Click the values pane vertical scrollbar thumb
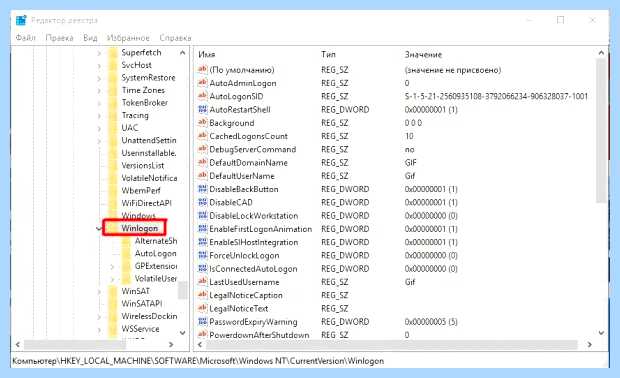 [x=601, y=131]
